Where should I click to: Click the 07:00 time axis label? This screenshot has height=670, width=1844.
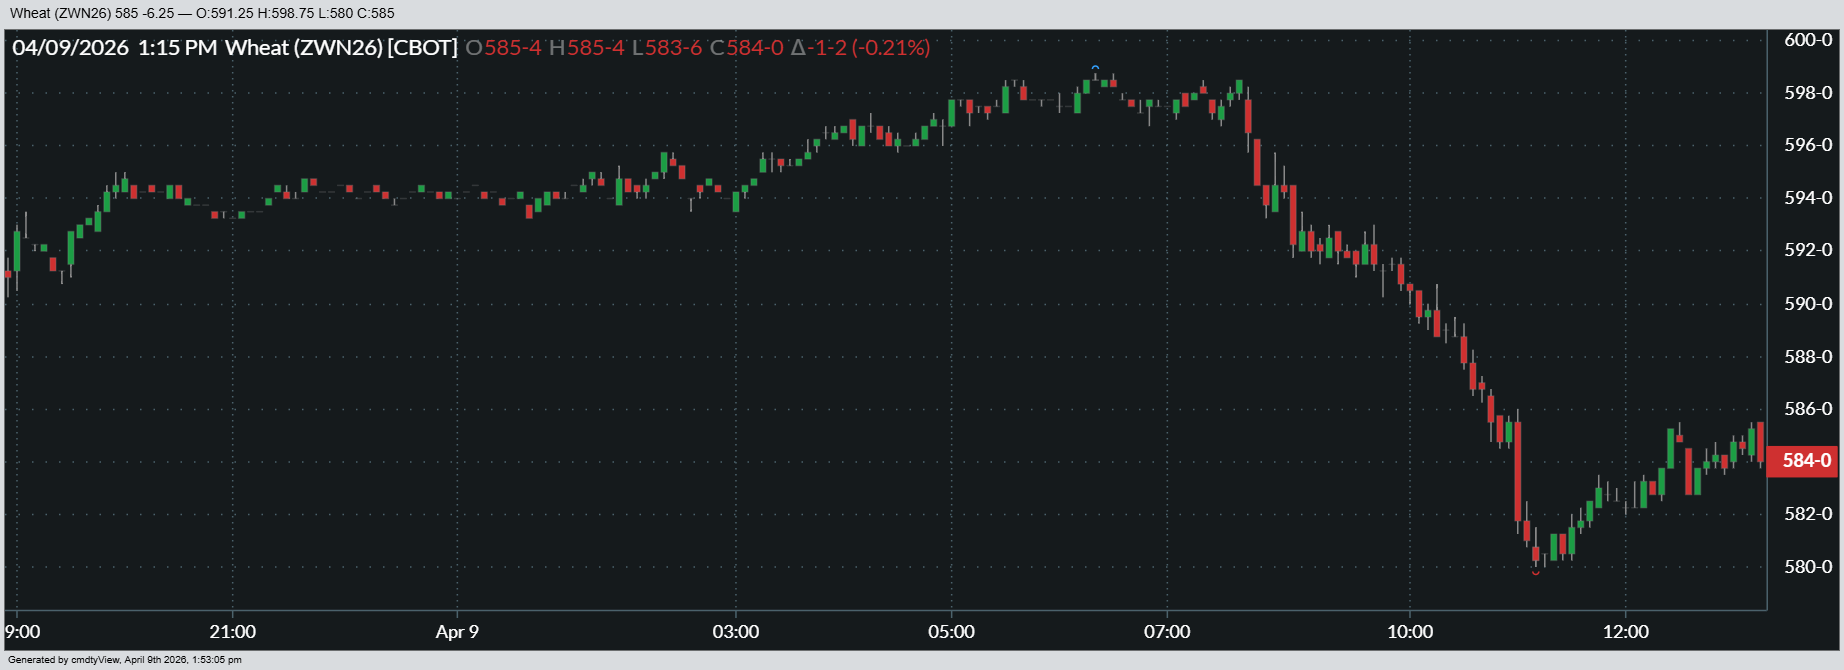pos(1167,632)
